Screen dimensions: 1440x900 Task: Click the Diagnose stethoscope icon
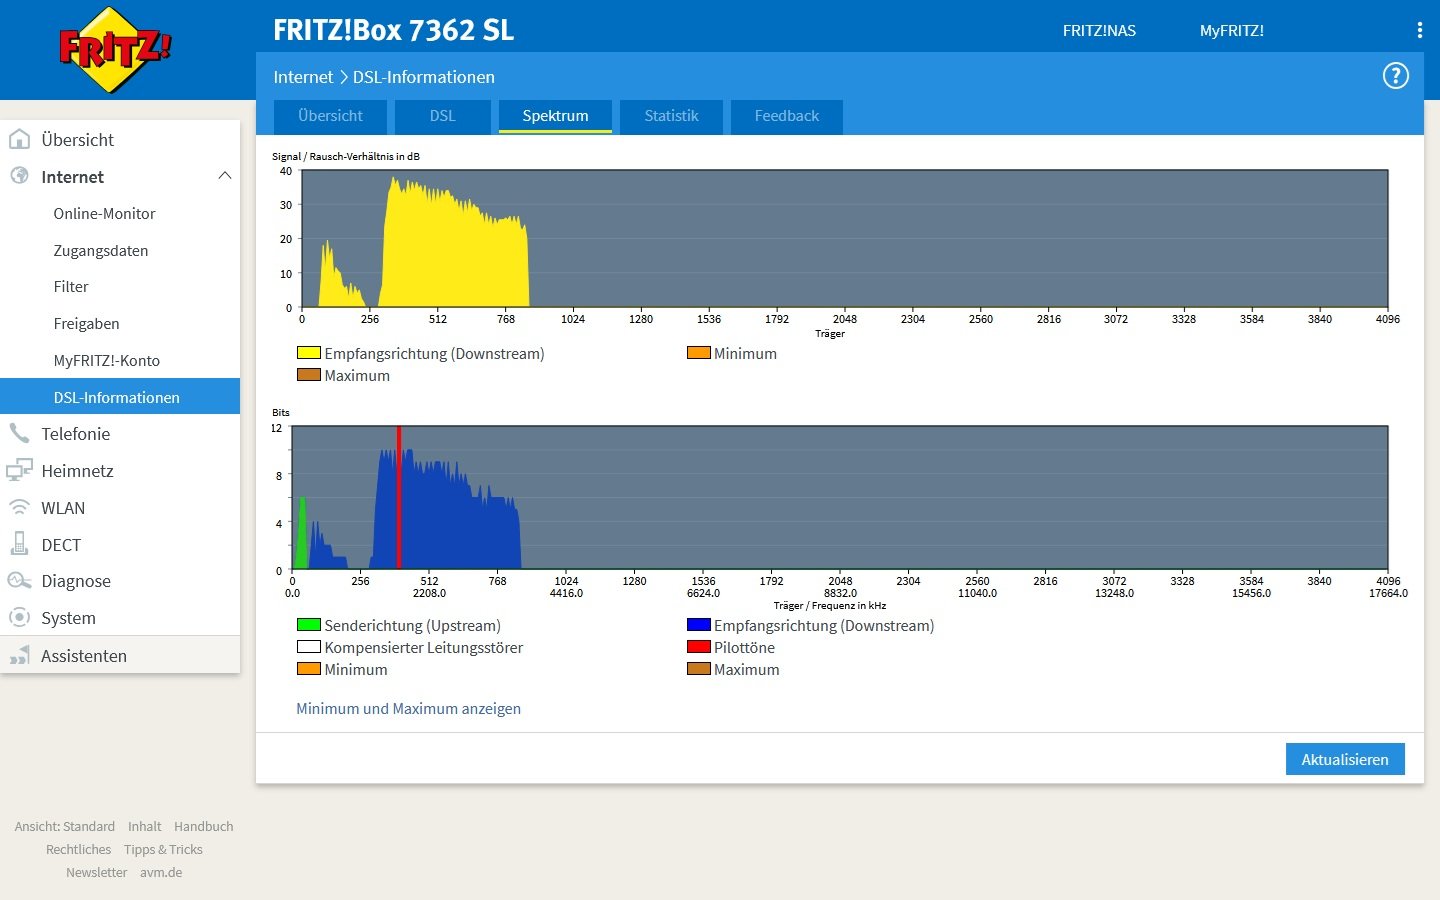[19, 581]
